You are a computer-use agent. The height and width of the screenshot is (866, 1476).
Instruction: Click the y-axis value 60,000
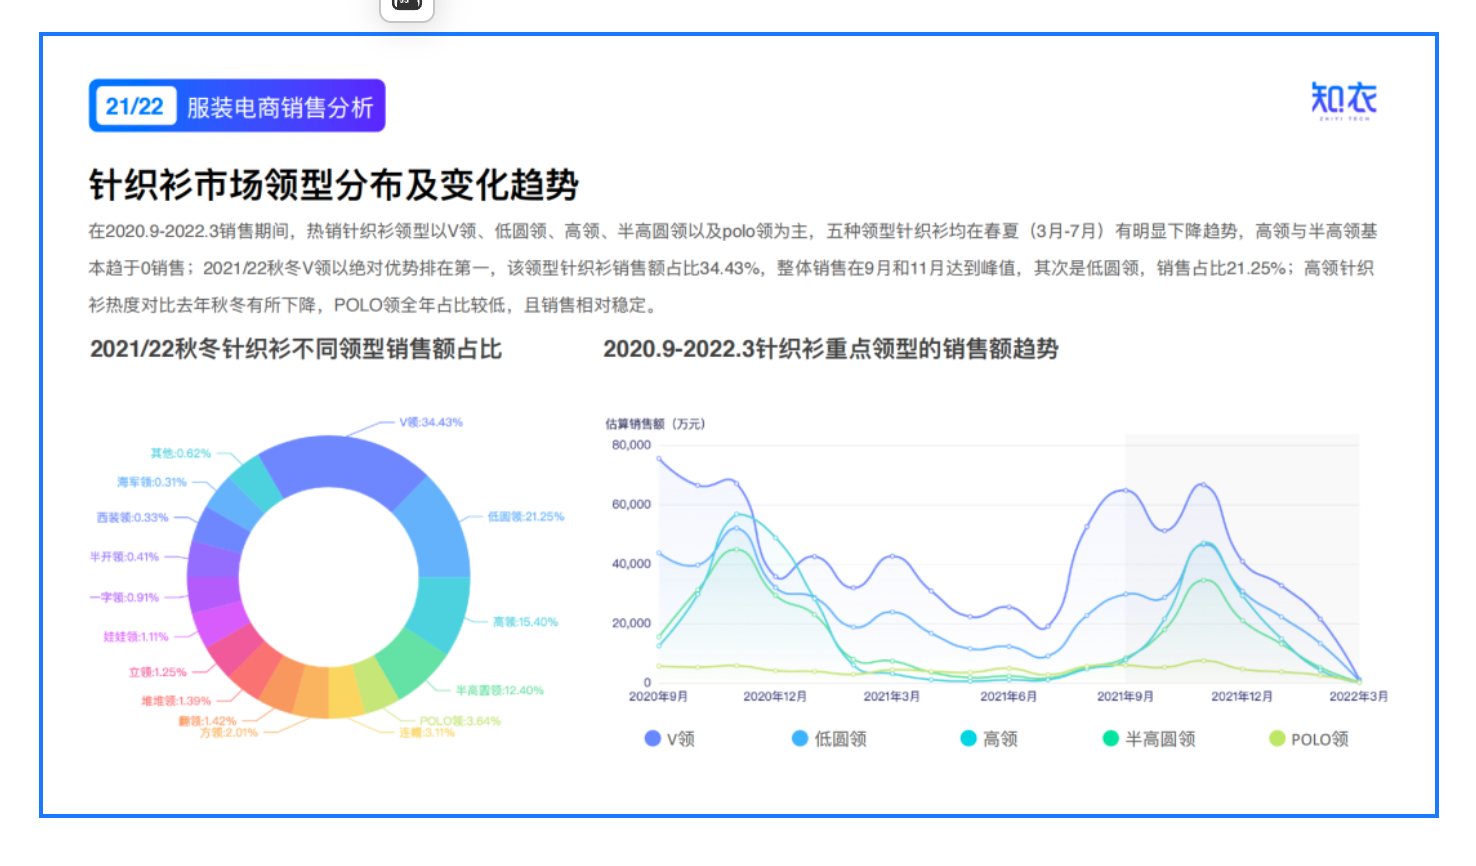click(631, 504)
